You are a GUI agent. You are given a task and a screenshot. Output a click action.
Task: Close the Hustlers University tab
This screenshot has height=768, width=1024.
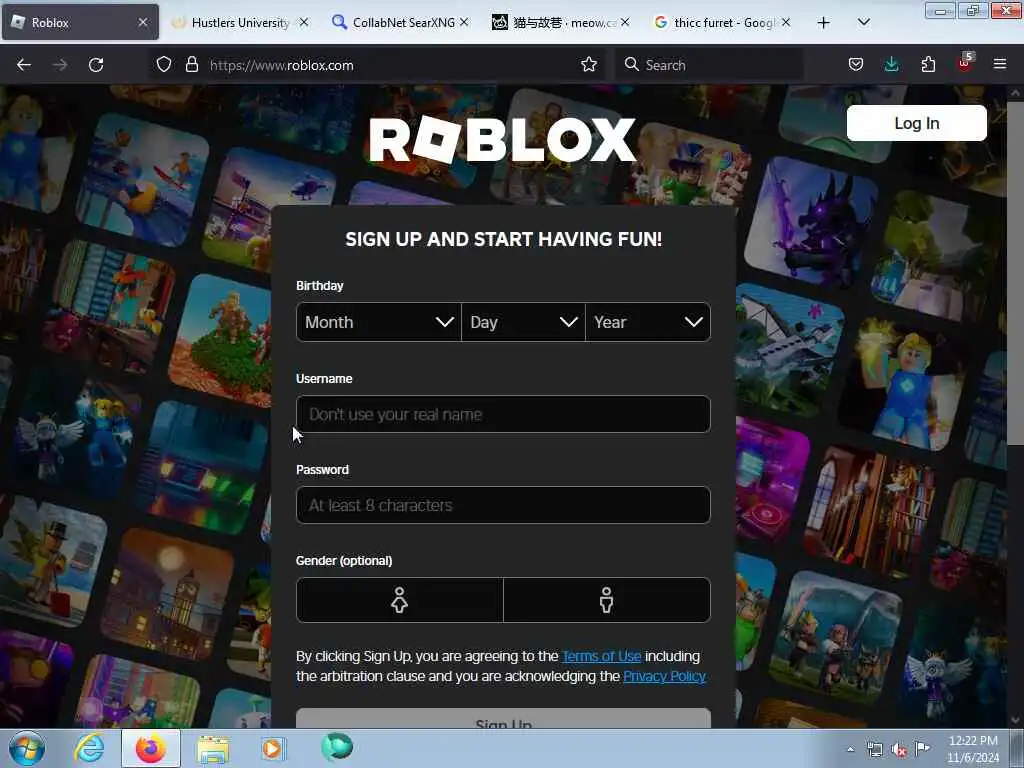tap(304, 23)
